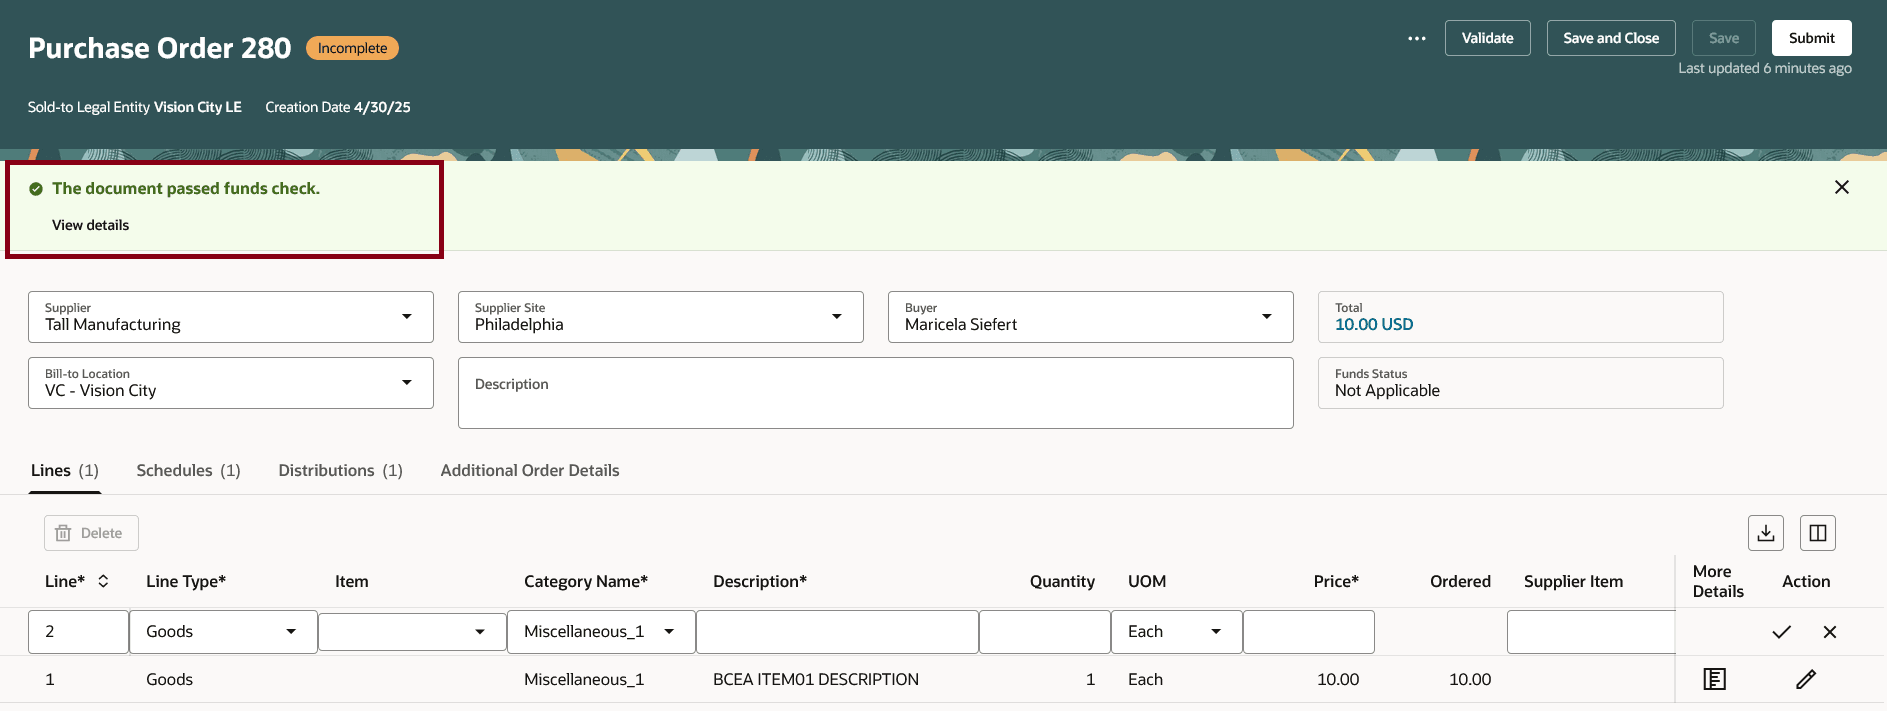Viewport: 1887px width, 711px height.
Task: Open Additional Order Details tab
Action: pos(530,470)
